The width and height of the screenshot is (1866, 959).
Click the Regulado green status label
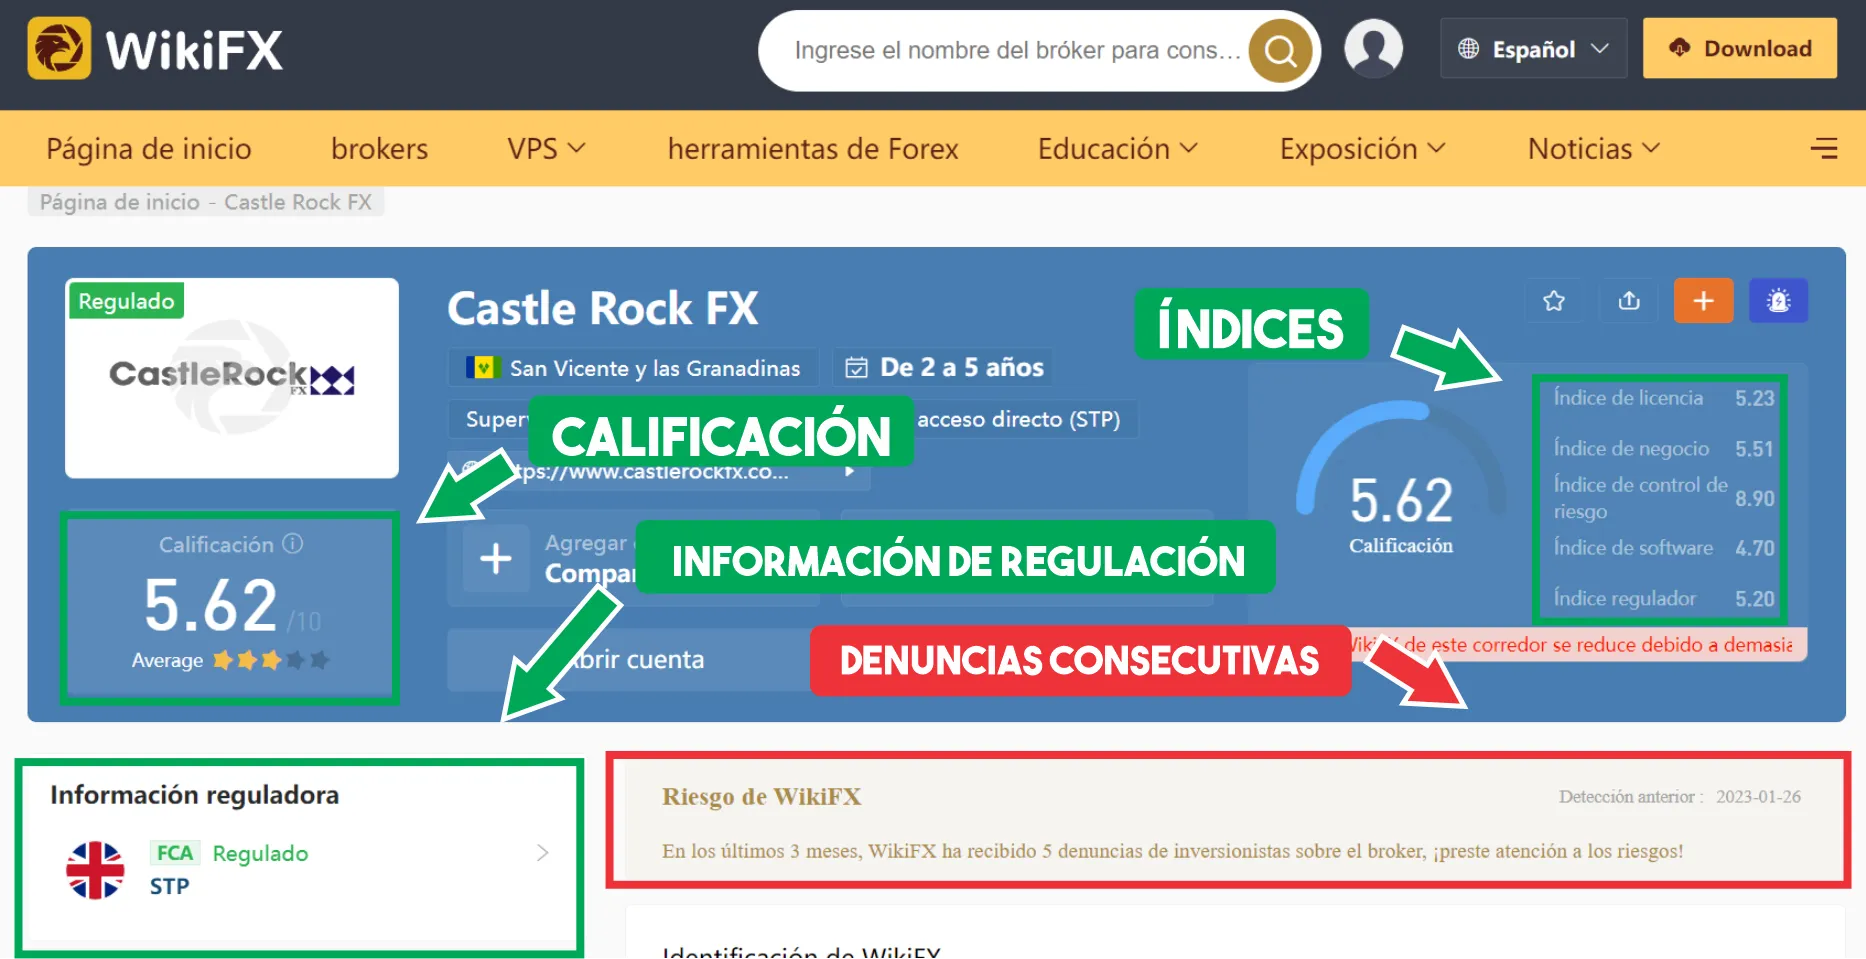pos(126,301)
